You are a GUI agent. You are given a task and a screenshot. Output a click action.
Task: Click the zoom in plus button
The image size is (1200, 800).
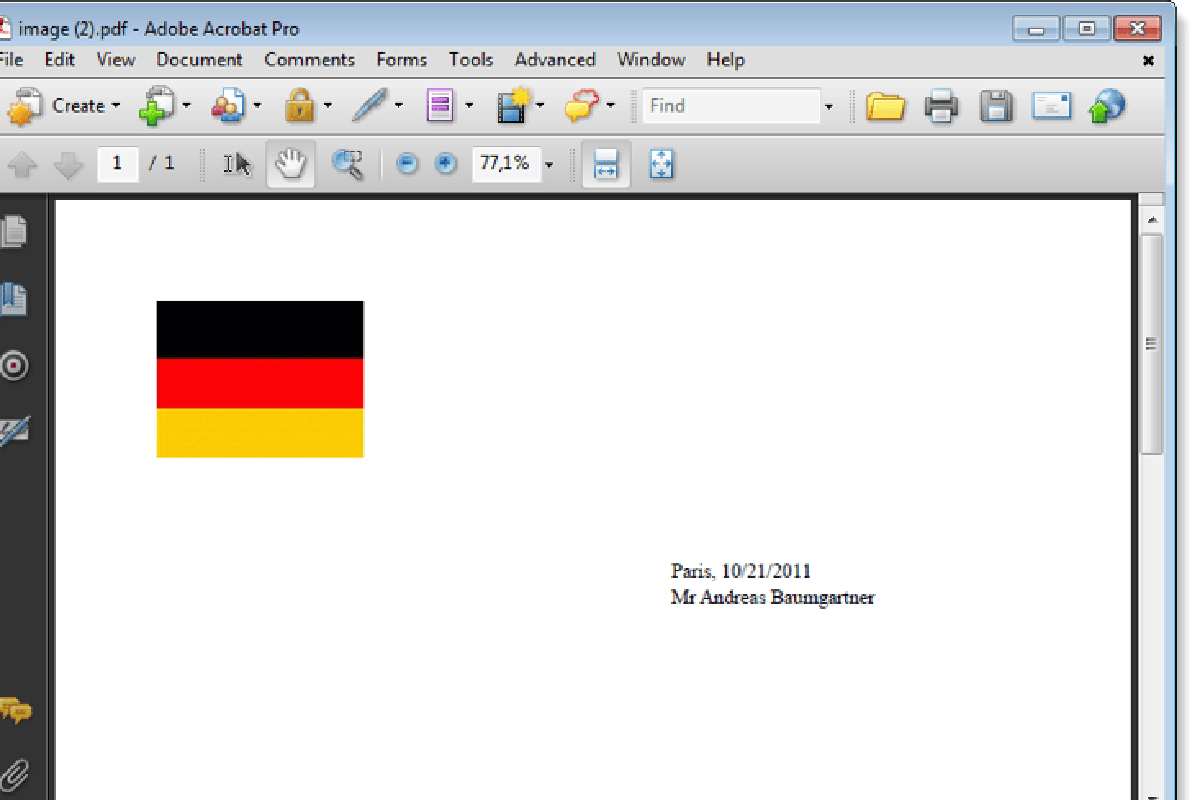click(x=446, y=164)
